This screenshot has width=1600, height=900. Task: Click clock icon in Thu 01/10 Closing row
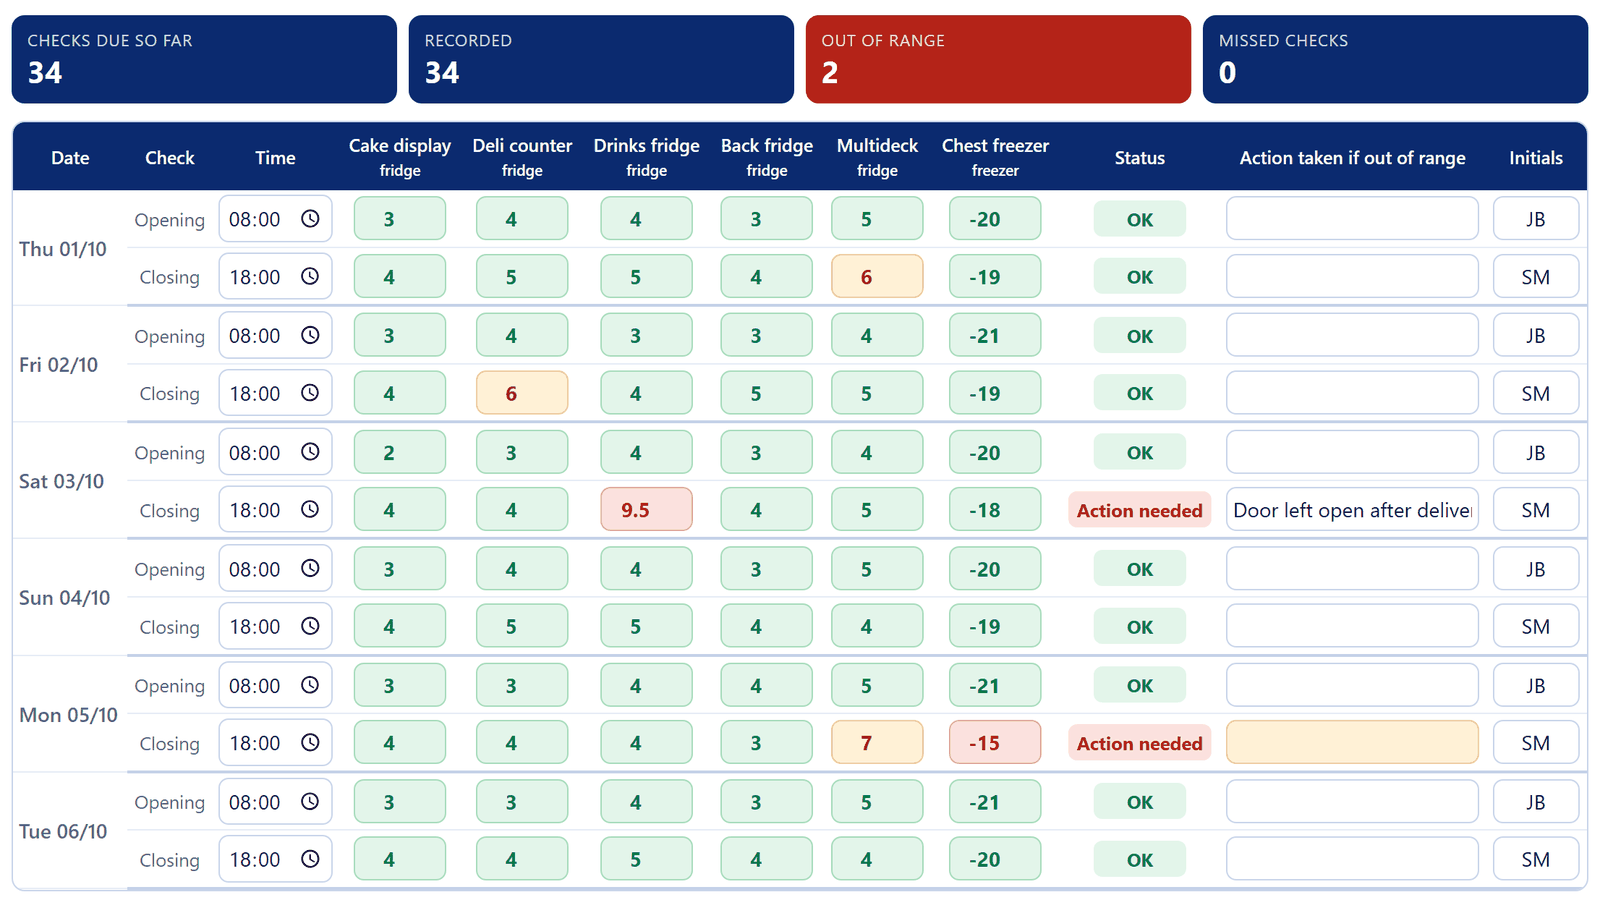(310, 277)
